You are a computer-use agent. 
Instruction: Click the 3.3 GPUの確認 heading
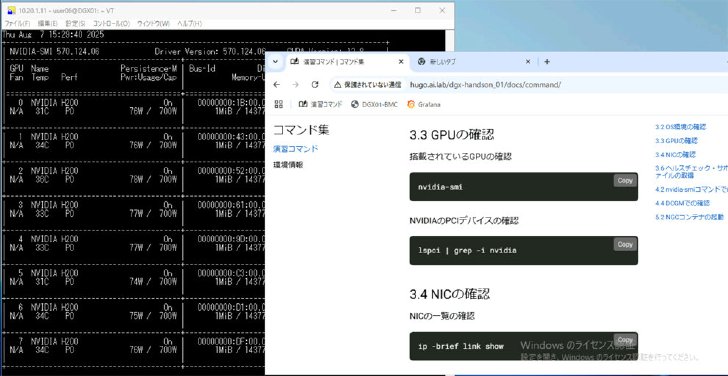452,135
